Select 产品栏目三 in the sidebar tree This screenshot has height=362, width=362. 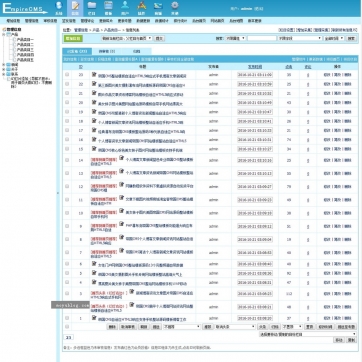[x=25, y=50]
